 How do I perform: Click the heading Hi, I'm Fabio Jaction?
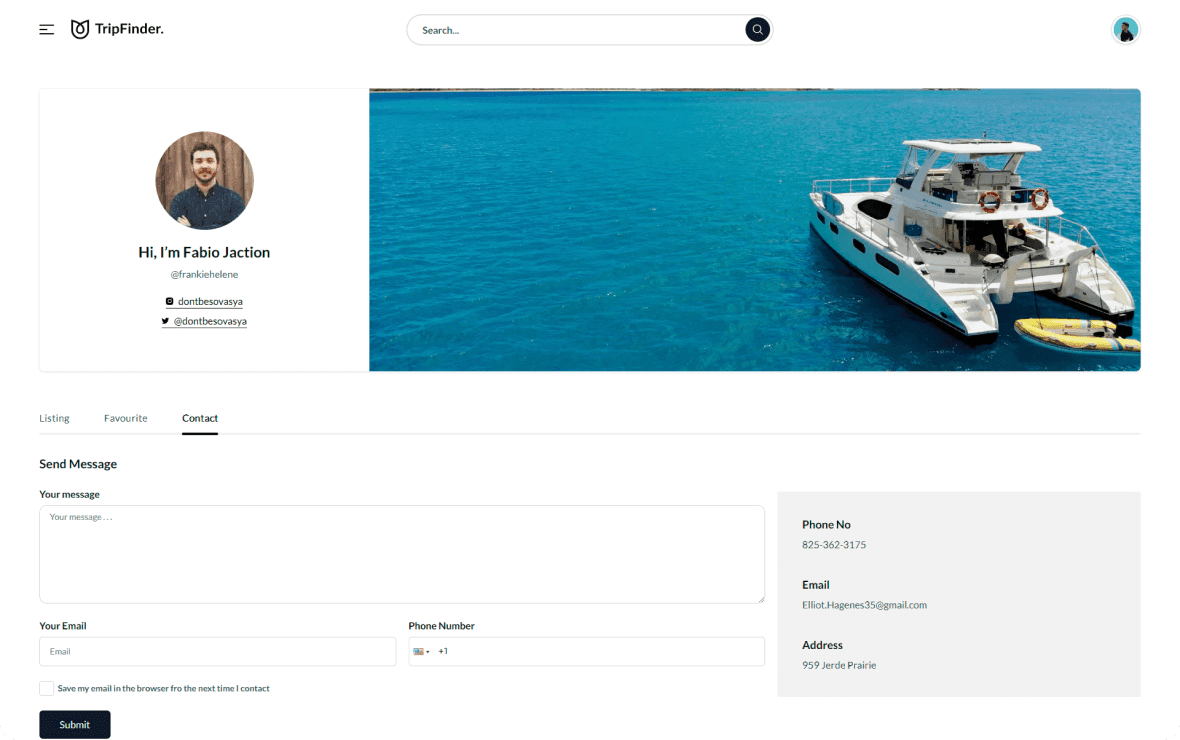tap(204, 252)
